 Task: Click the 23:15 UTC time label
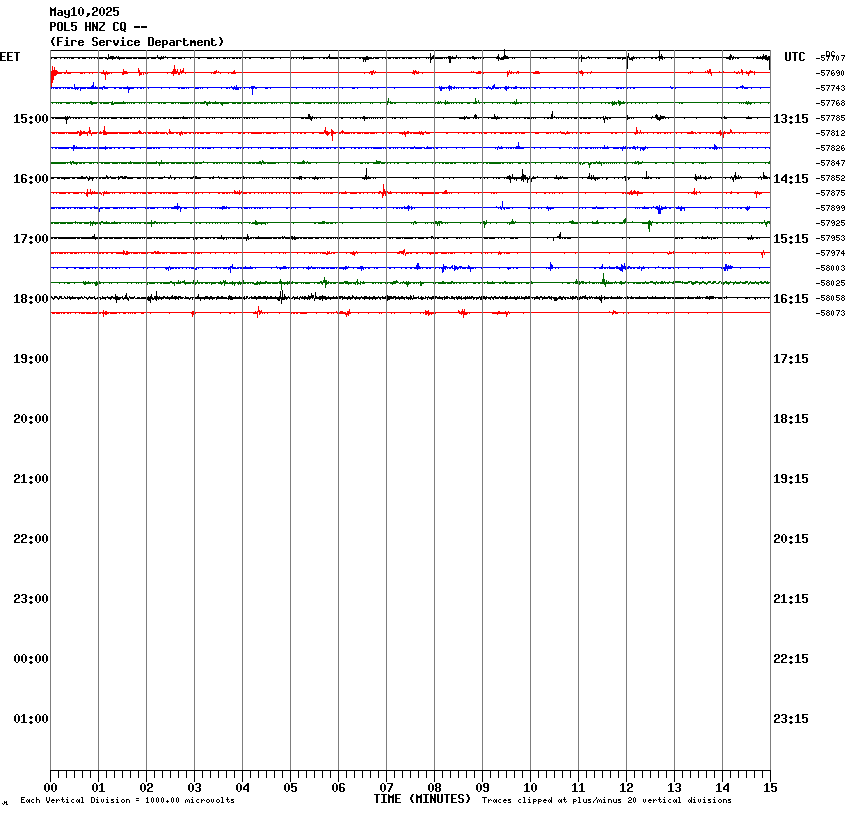coord(790,719)
